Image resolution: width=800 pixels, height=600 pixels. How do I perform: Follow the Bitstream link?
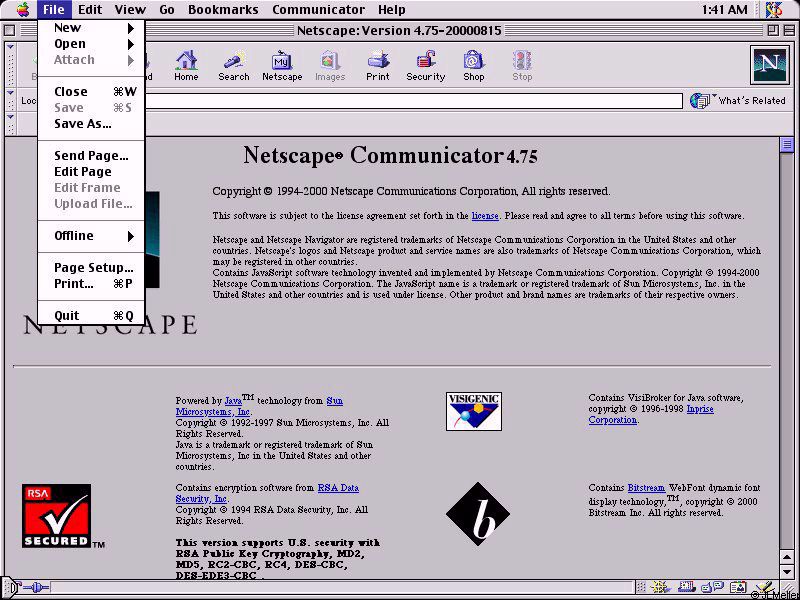click(646, 488)
